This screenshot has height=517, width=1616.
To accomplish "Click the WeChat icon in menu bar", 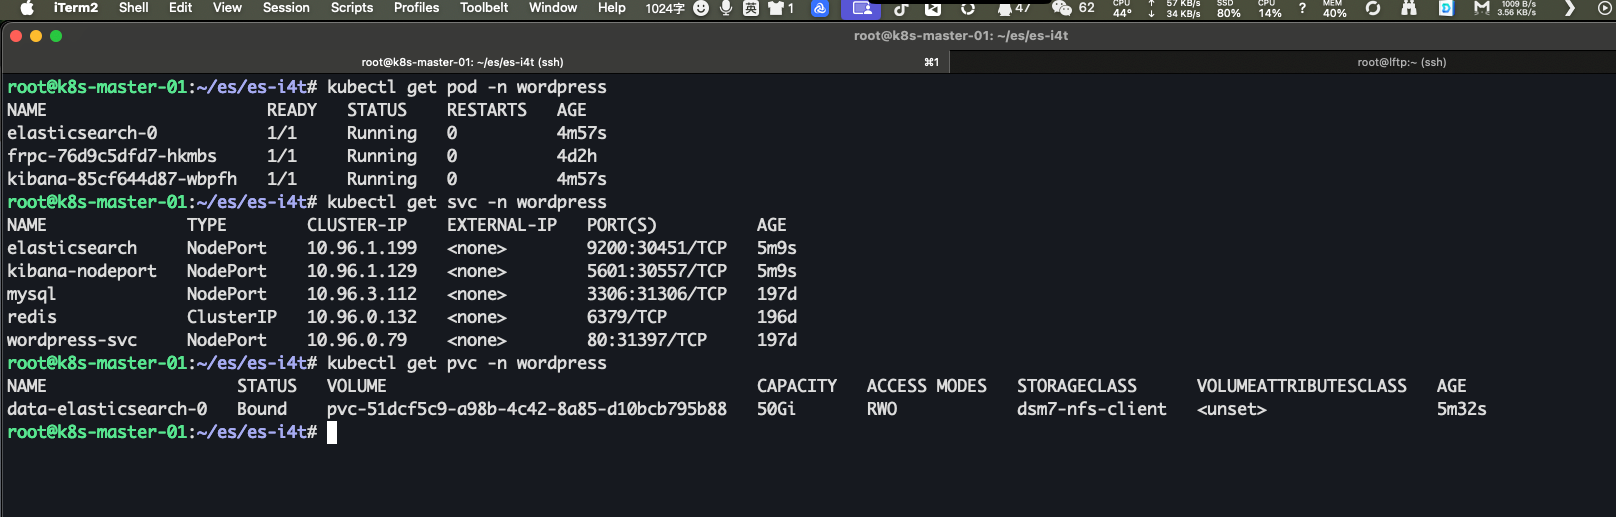I will 1061,8.
